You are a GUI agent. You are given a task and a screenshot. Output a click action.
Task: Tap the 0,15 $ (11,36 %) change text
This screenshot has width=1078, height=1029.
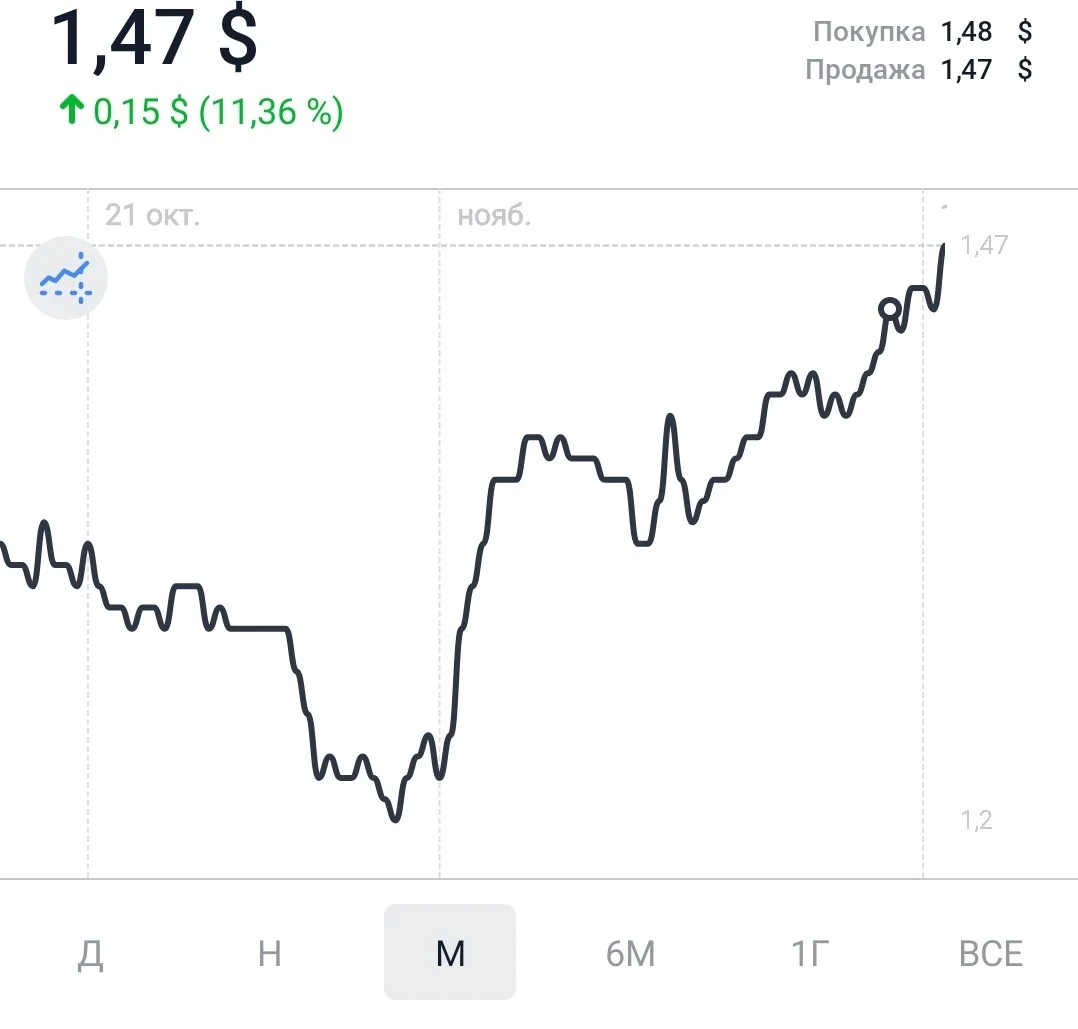(x=219, y=112)
